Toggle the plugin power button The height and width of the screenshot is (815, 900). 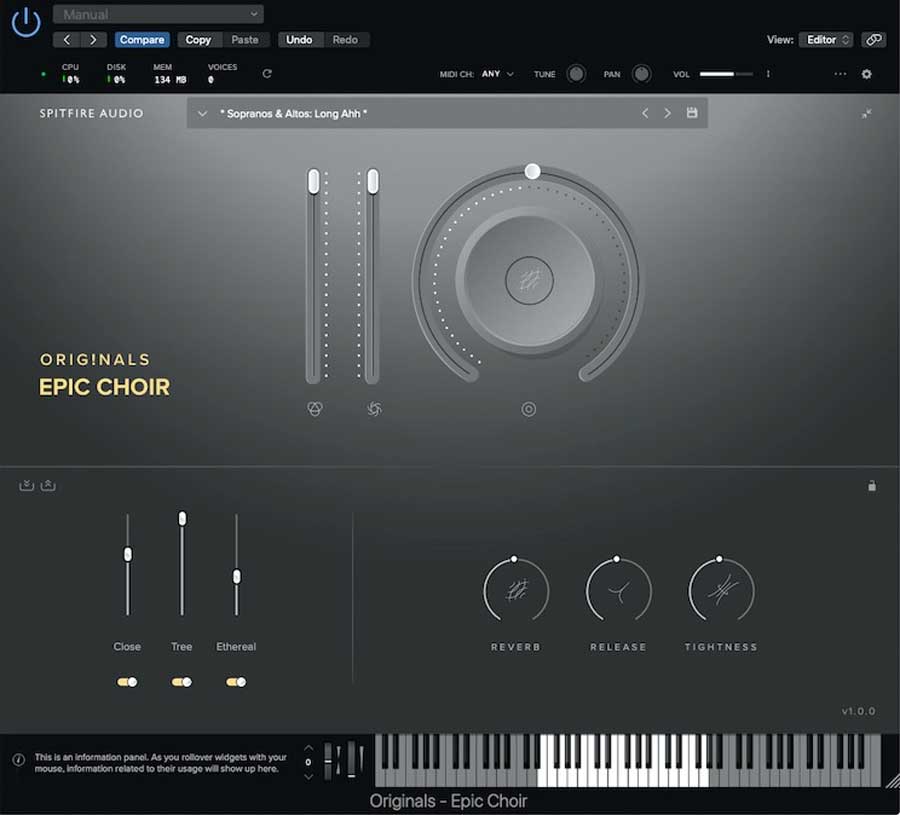26,22
